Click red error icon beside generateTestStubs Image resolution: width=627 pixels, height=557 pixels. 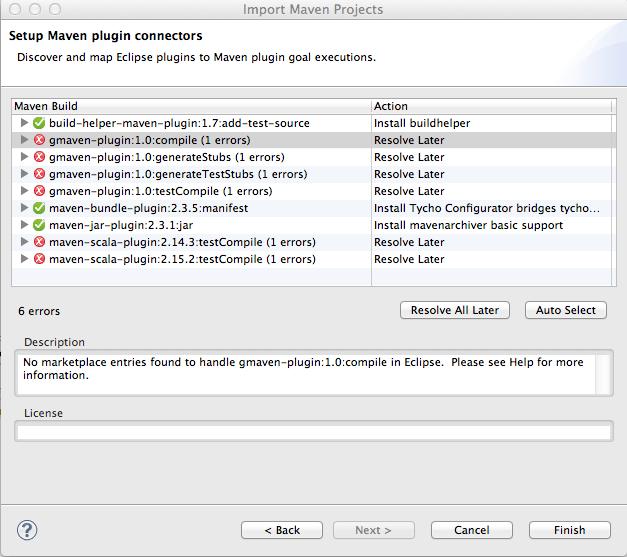(x=39, y=174)
